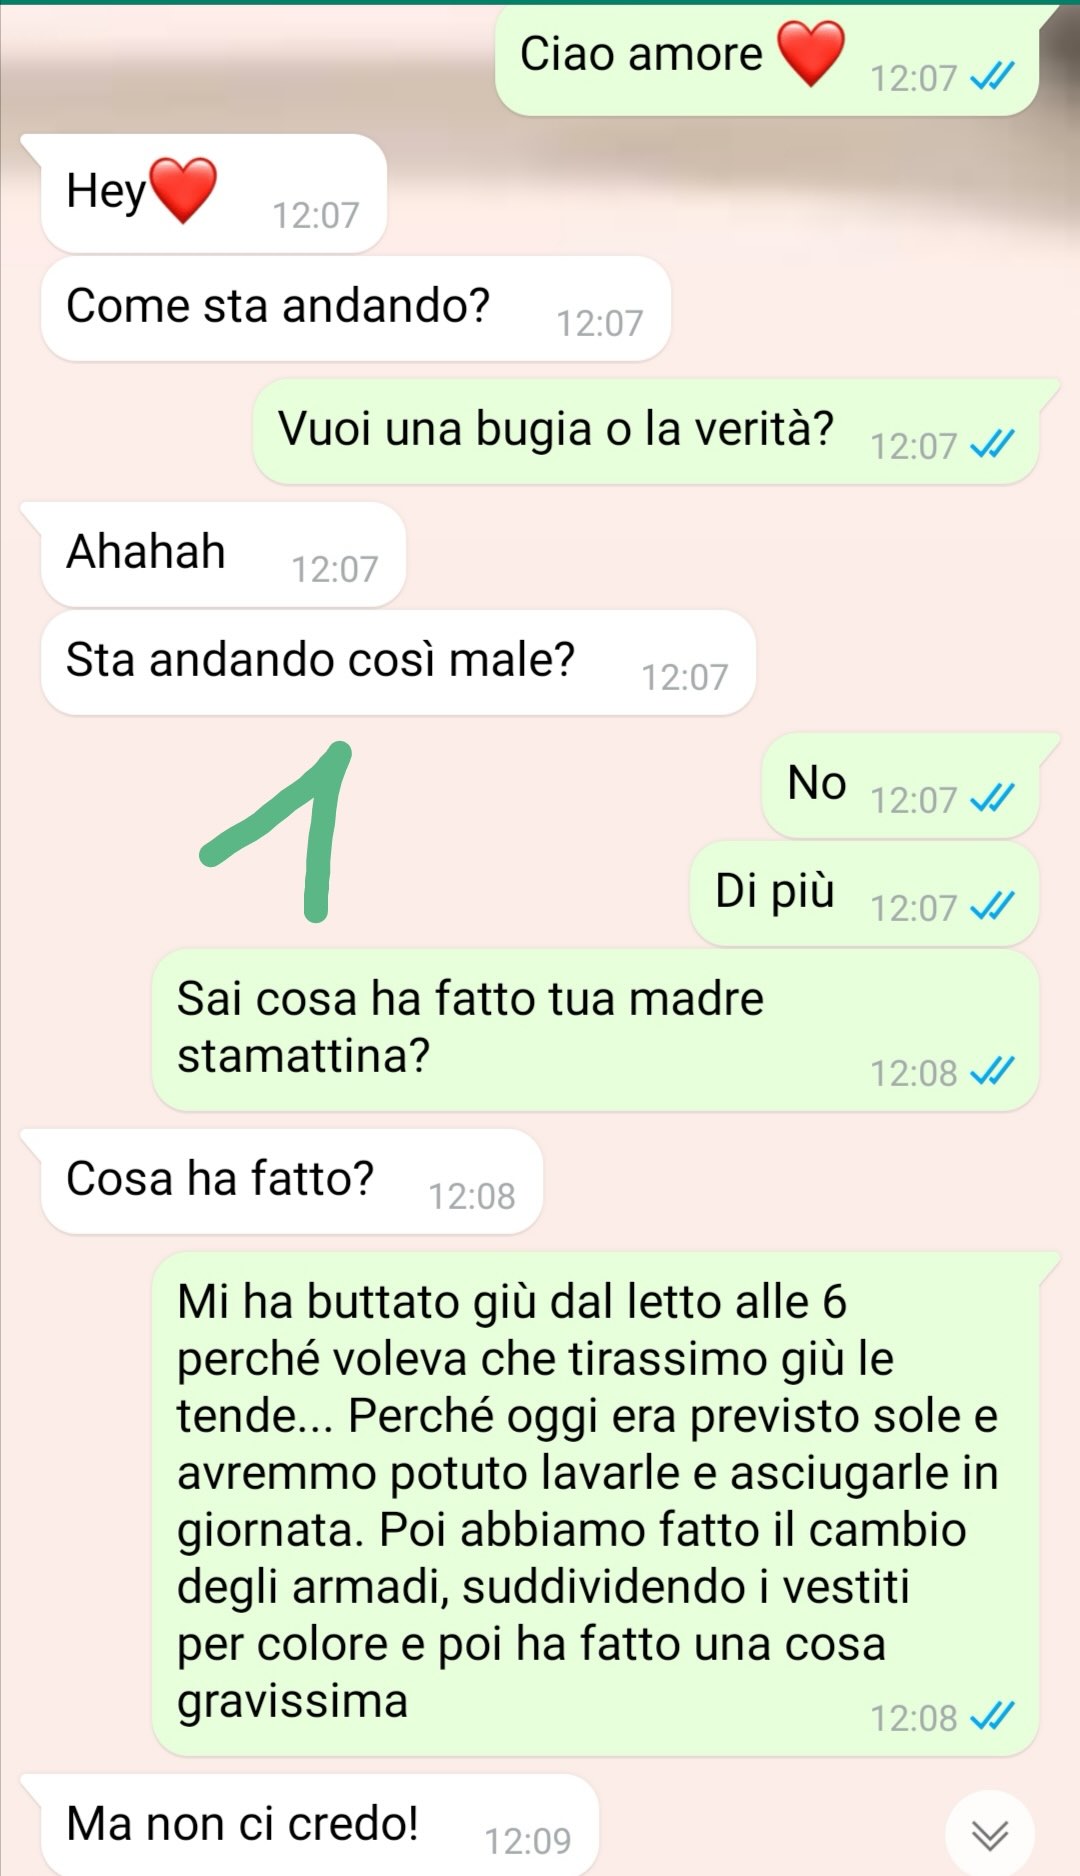Tap the 'Di più' sent message bubble
The image size is (1080, 1876).
coord(864,893)
